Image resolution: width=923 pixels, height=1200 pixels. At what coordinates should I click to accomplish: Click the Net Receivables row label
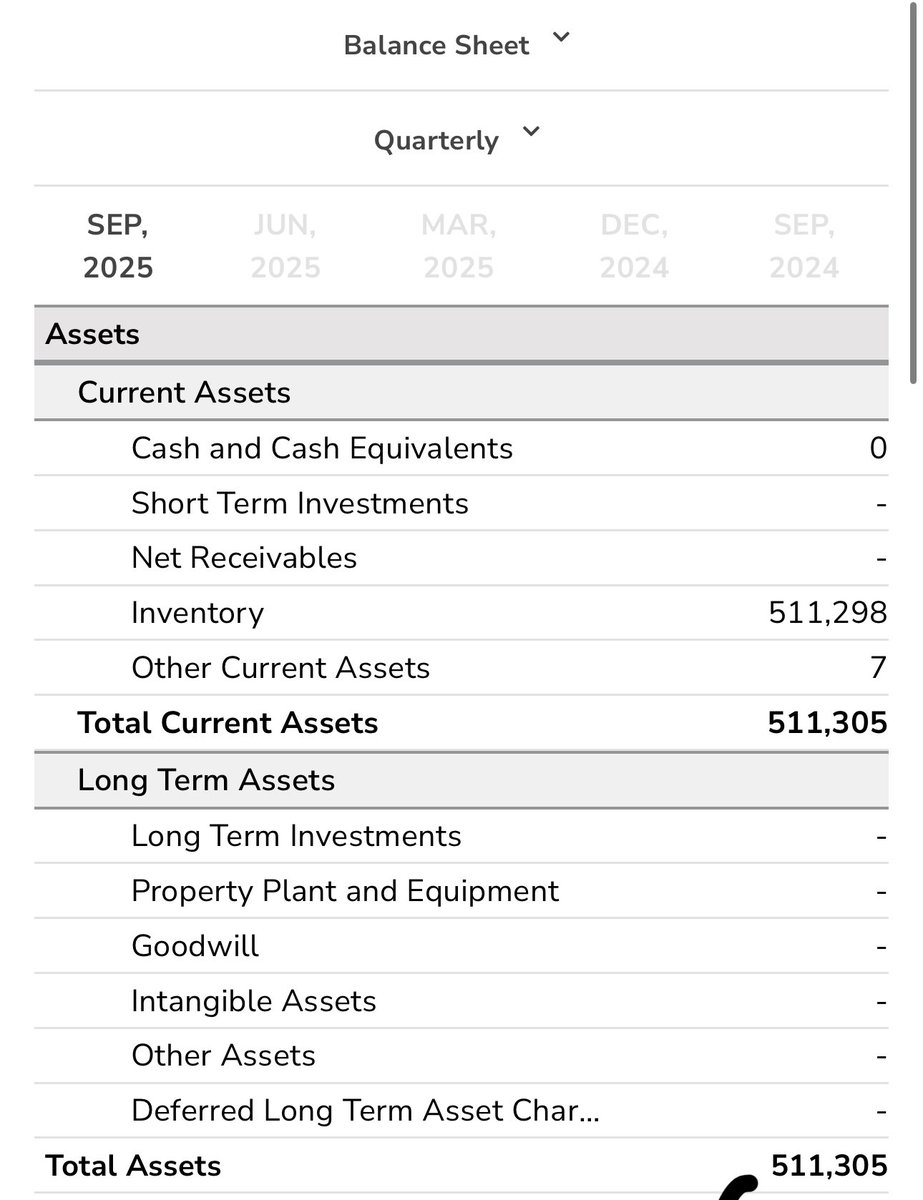click(x=244, y=557)
